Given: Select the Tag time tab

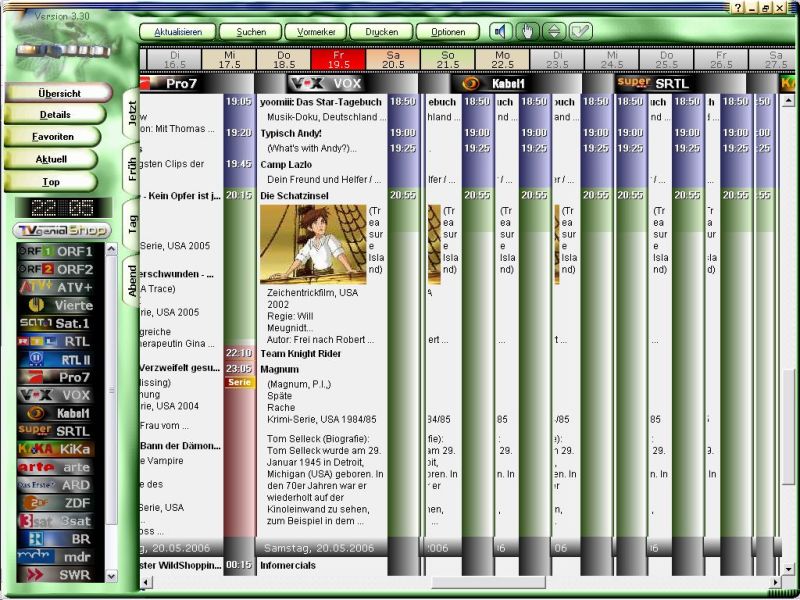Looking at the screenshot, I should [132, 224].
